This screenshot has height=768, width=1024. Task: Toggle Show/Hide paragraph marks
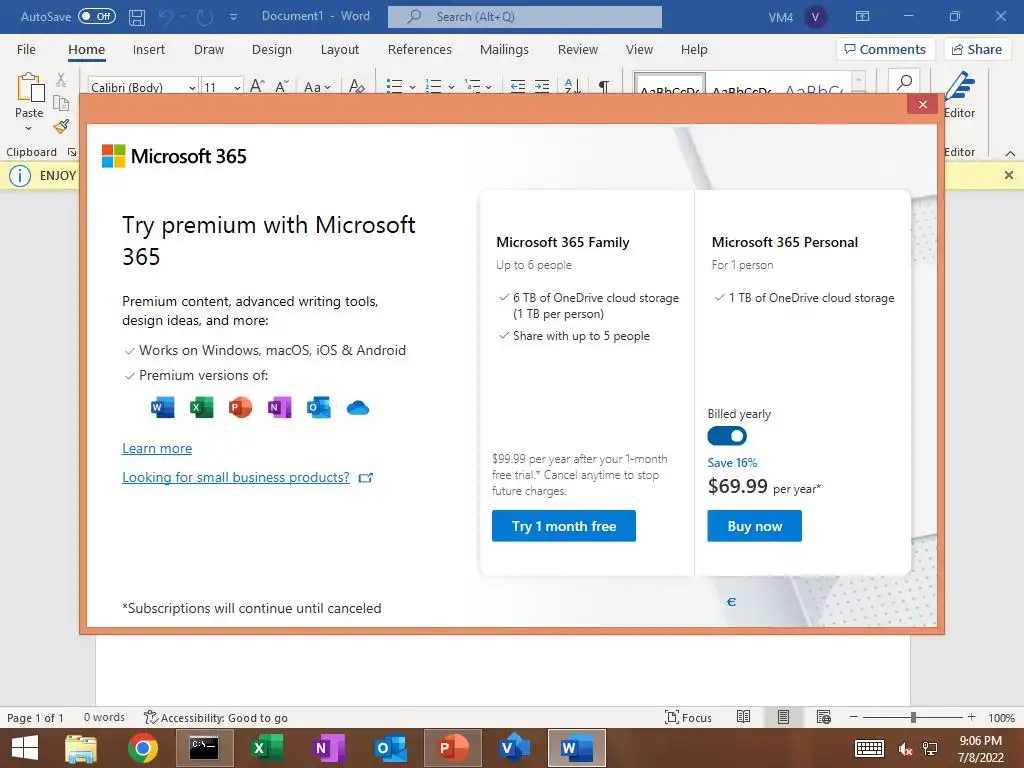click(x=604, y=86)
